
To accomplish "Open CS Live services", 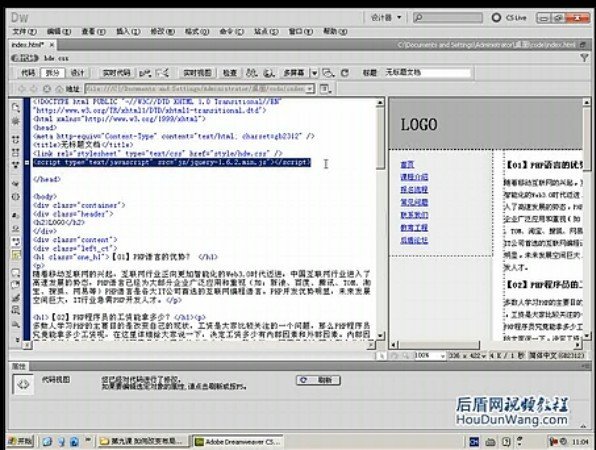I will click(x=509, y=17).
